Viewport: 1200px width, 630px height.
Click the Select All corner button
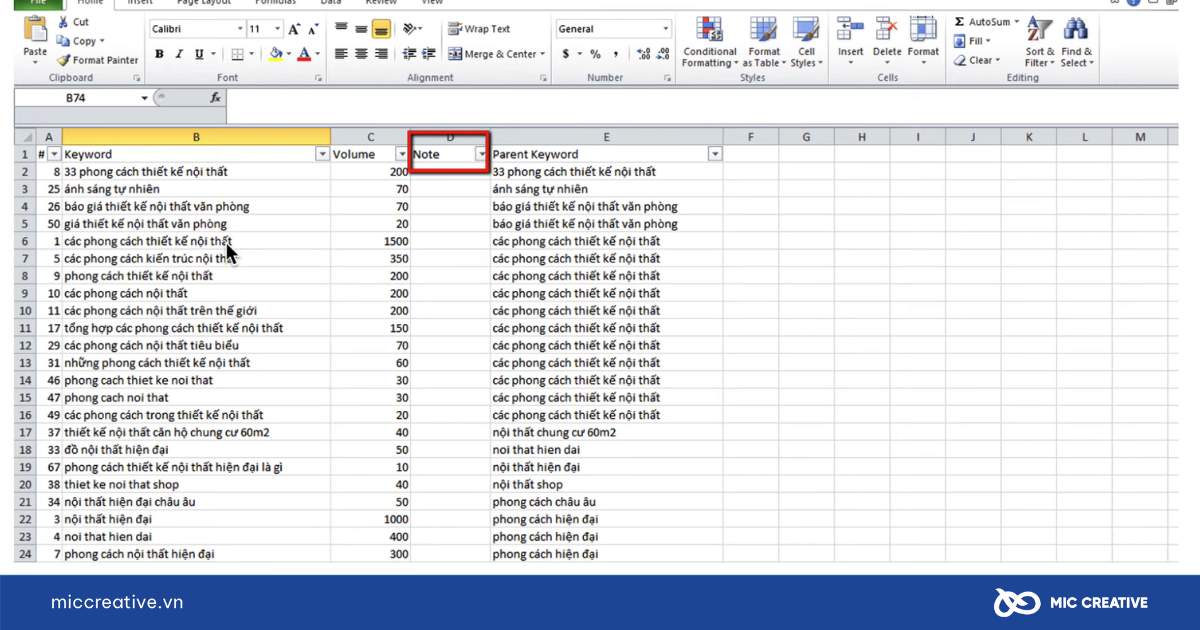[x=25, y=137]
